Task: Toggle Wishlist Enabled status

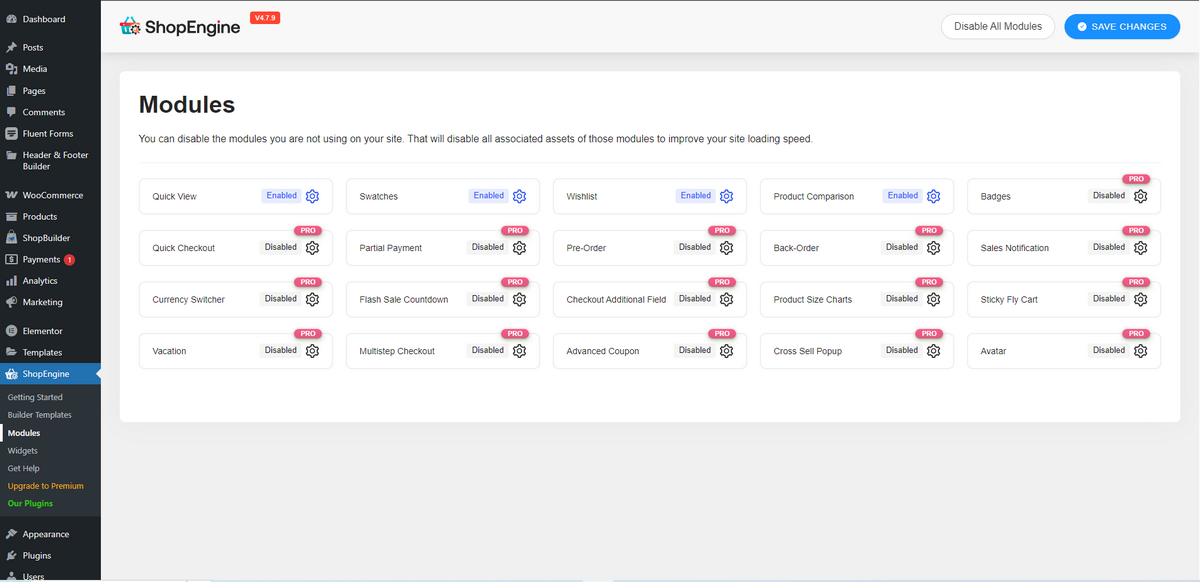Action: pos(695,196)
